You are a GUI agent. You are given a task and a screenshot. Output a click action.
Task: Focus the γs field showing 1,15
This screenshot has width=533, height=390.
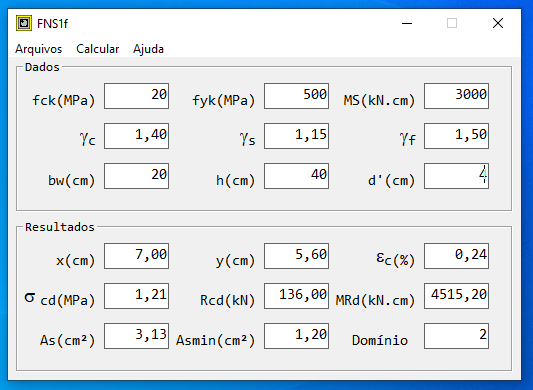[x=296, y=136]
